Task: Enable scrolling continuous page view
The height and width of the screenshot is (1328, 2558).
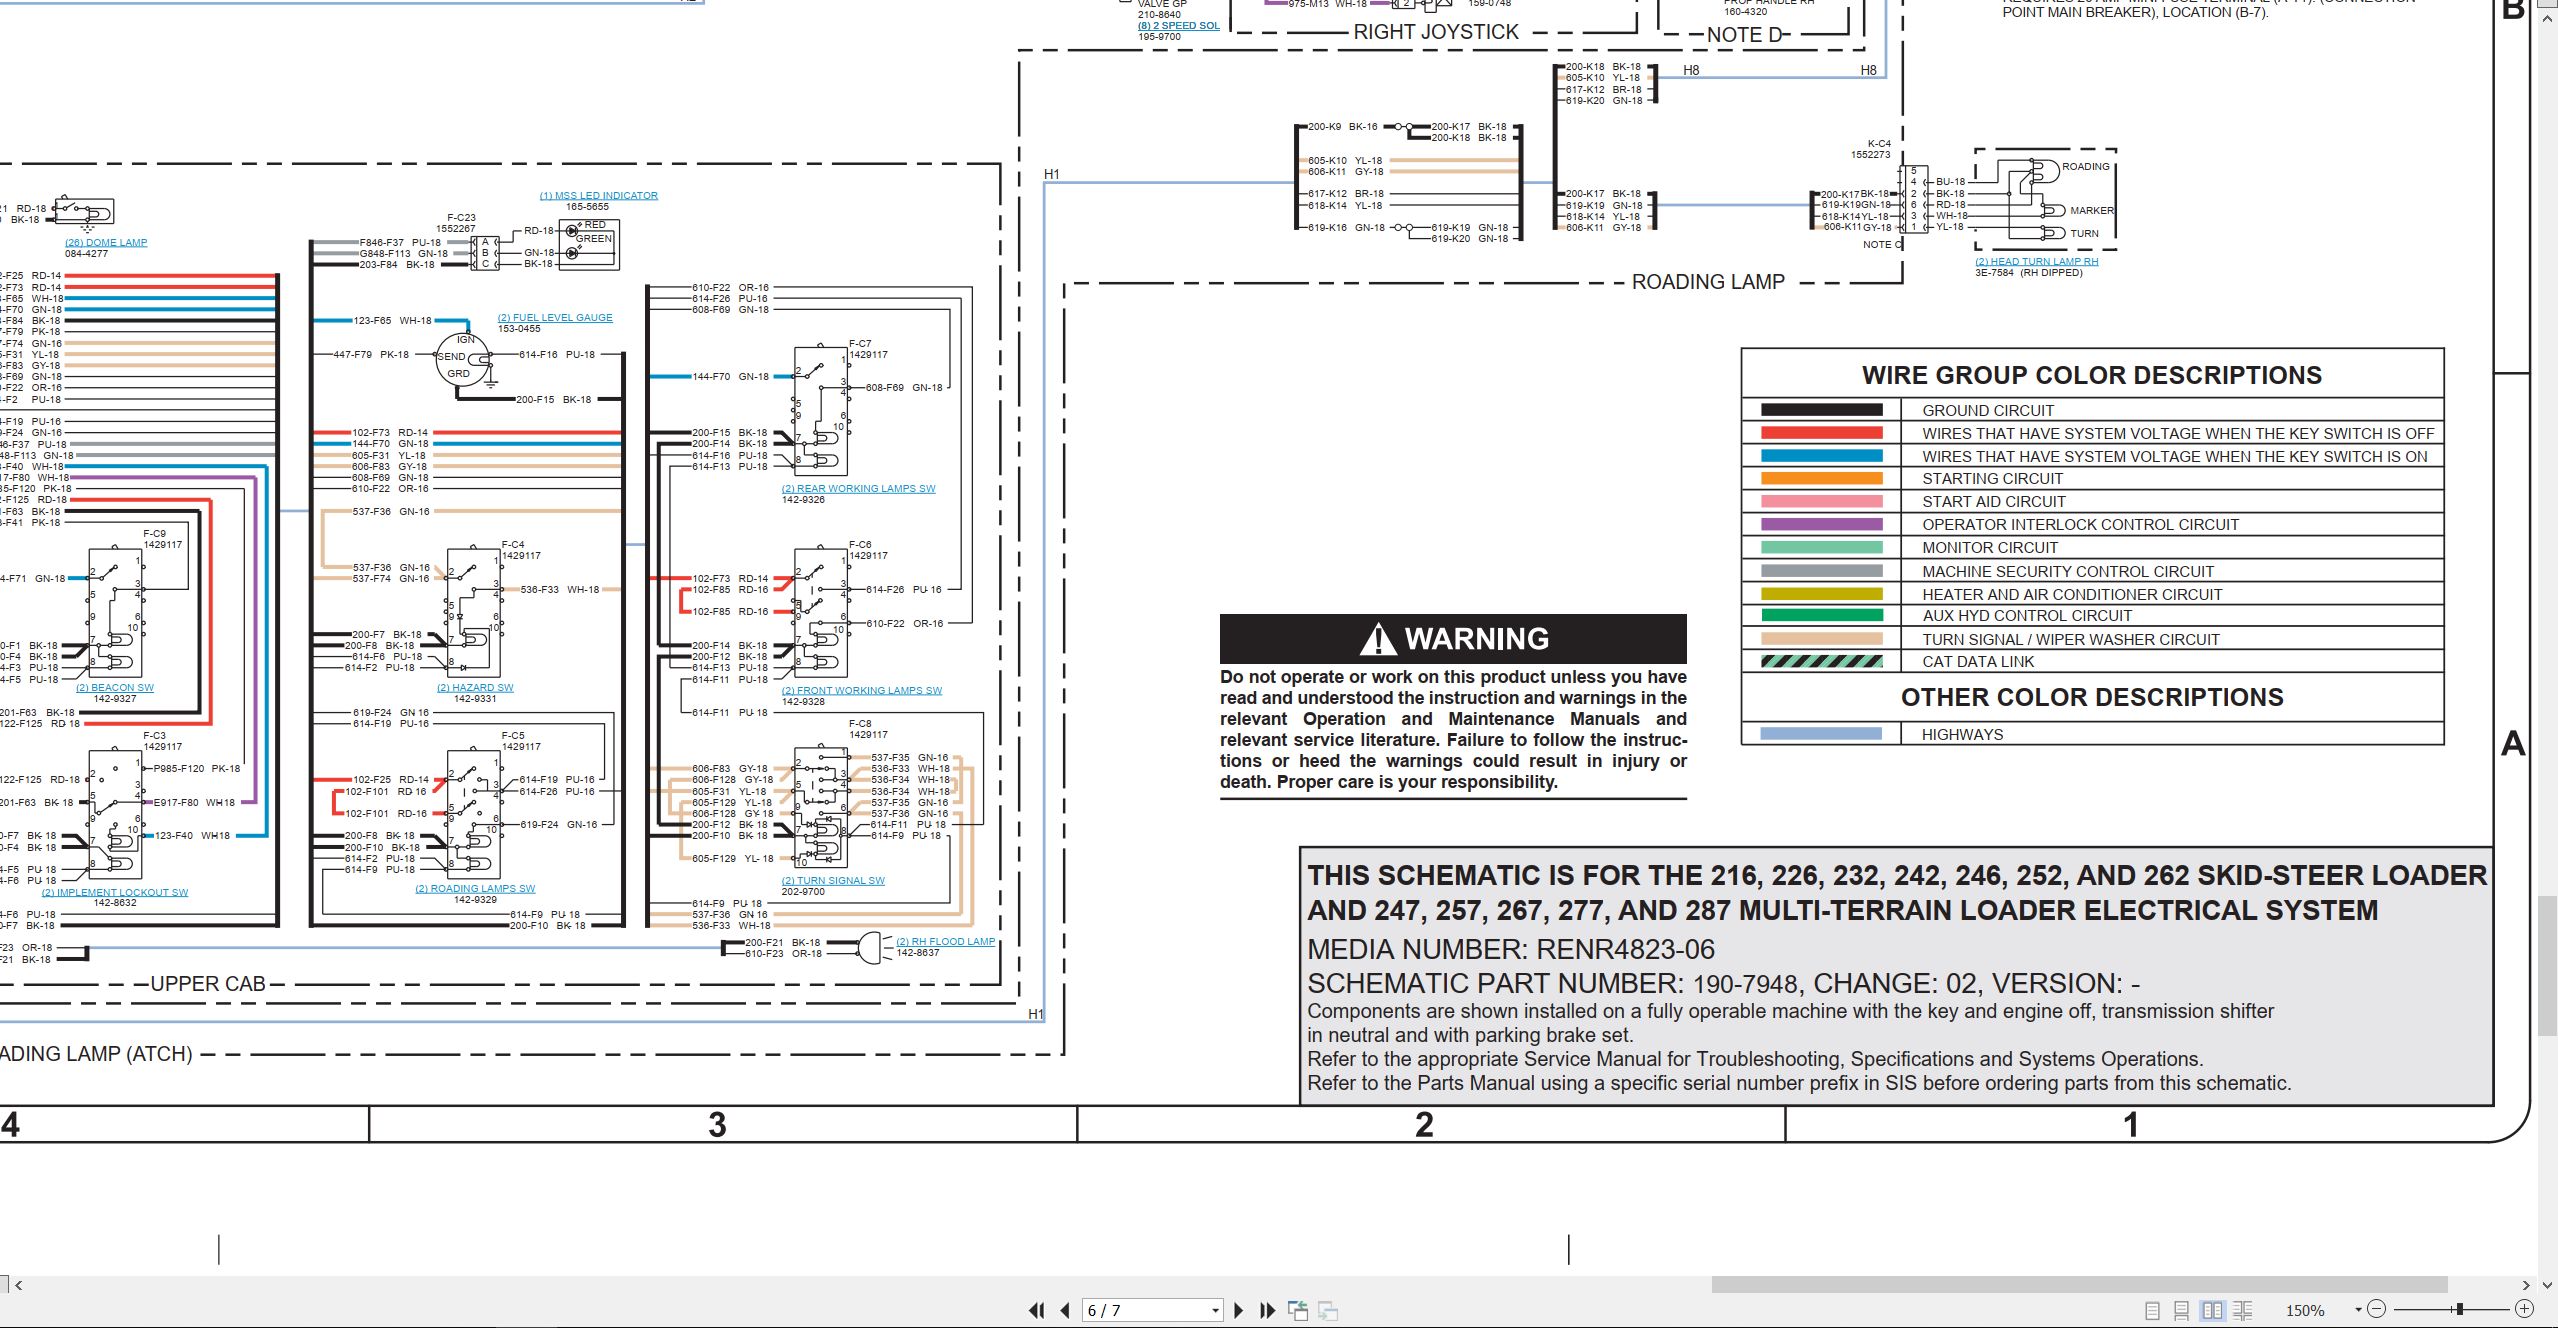Action: 2182,1310
